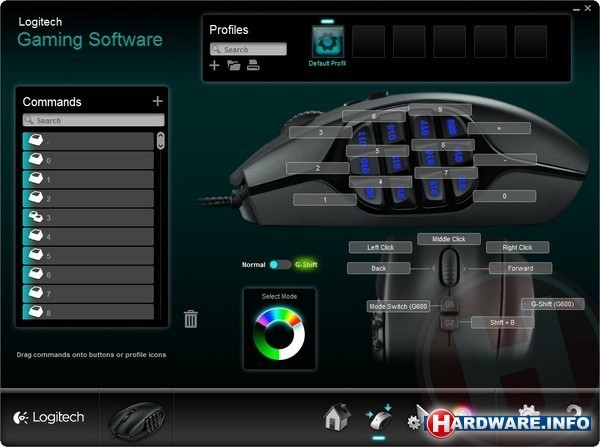600x447 pixels.
Task: Open the Home screen icon
Action: pos(337,417)
